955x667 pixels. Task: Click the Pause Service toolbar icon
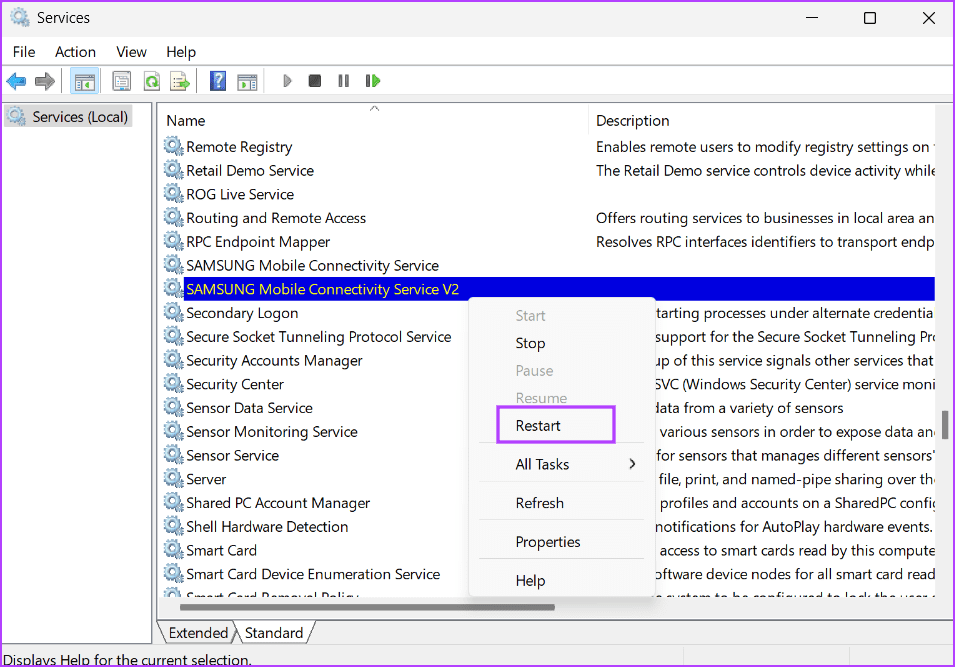pos(344,81)
